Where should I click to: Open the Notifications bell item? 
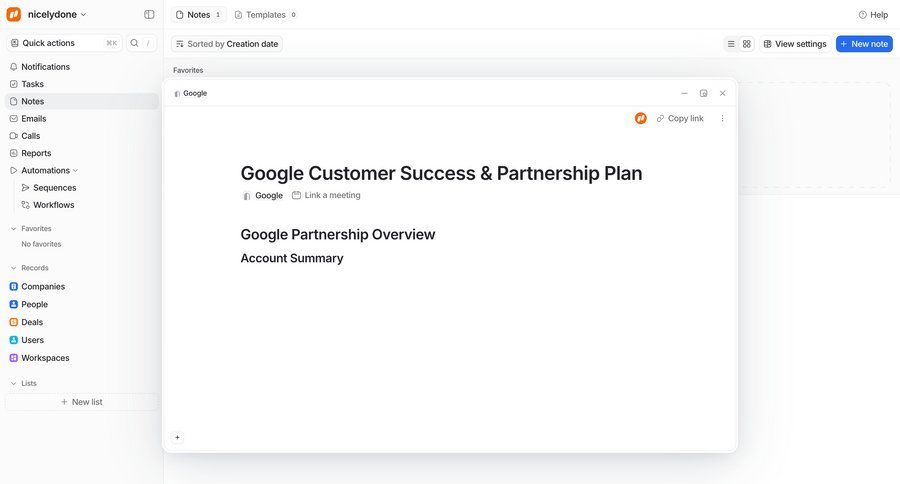45,67
